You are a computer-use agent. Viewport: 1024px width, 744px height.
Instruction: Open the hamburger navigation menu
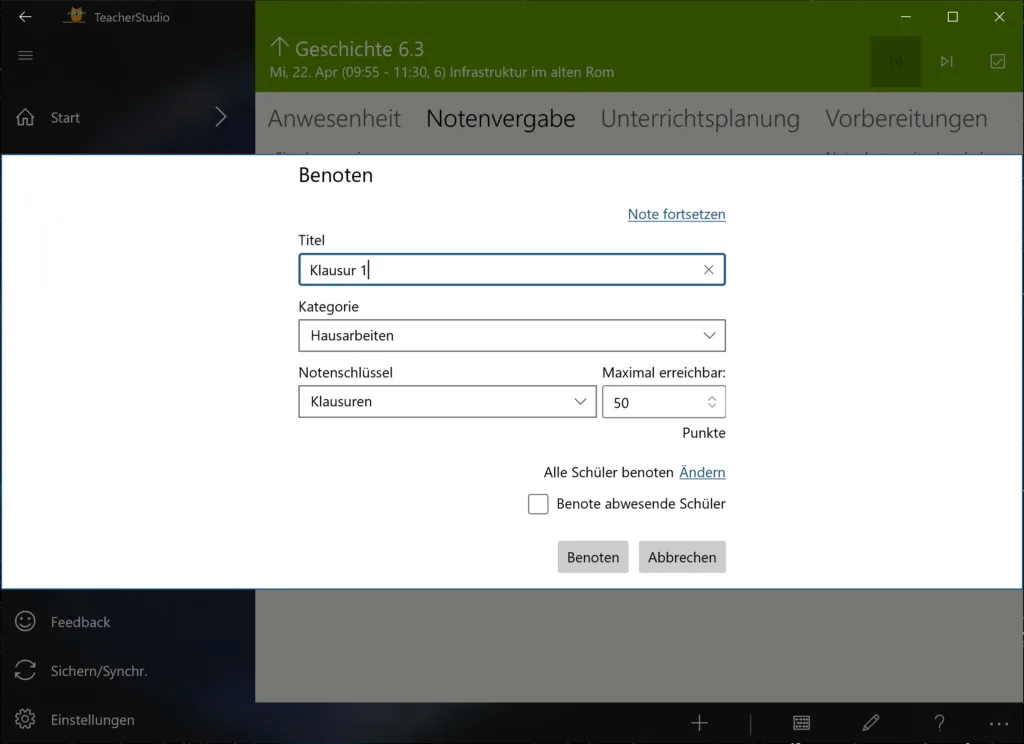tap(25, 55)
